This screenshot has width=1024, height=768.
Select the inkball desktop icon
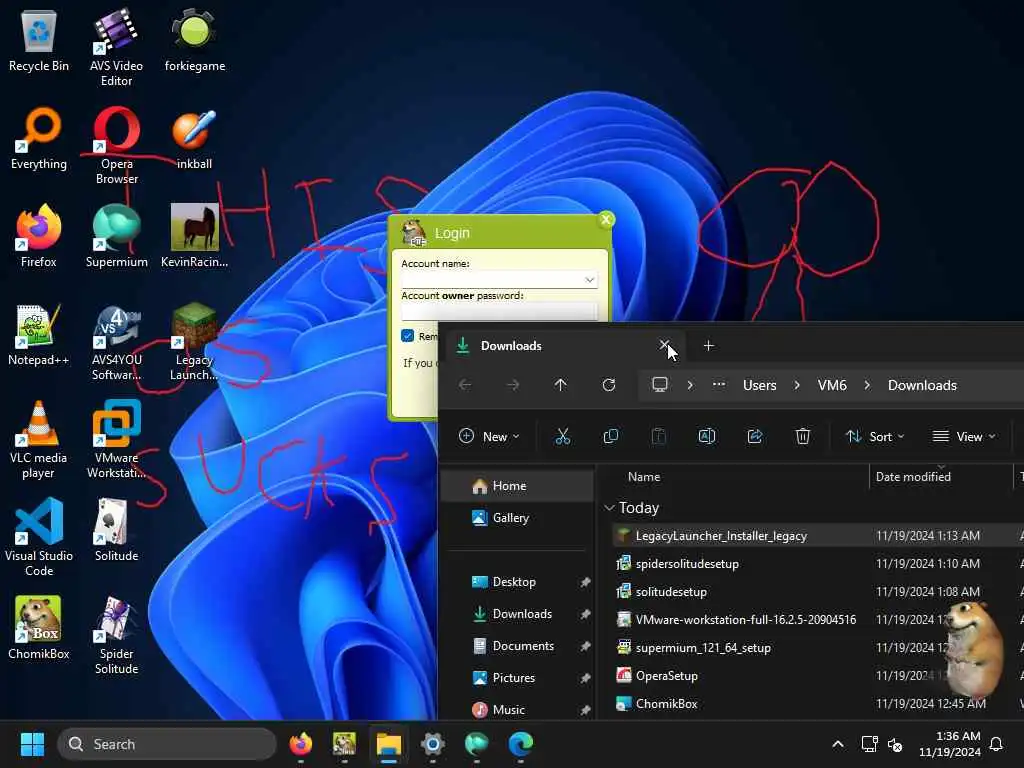195,139
